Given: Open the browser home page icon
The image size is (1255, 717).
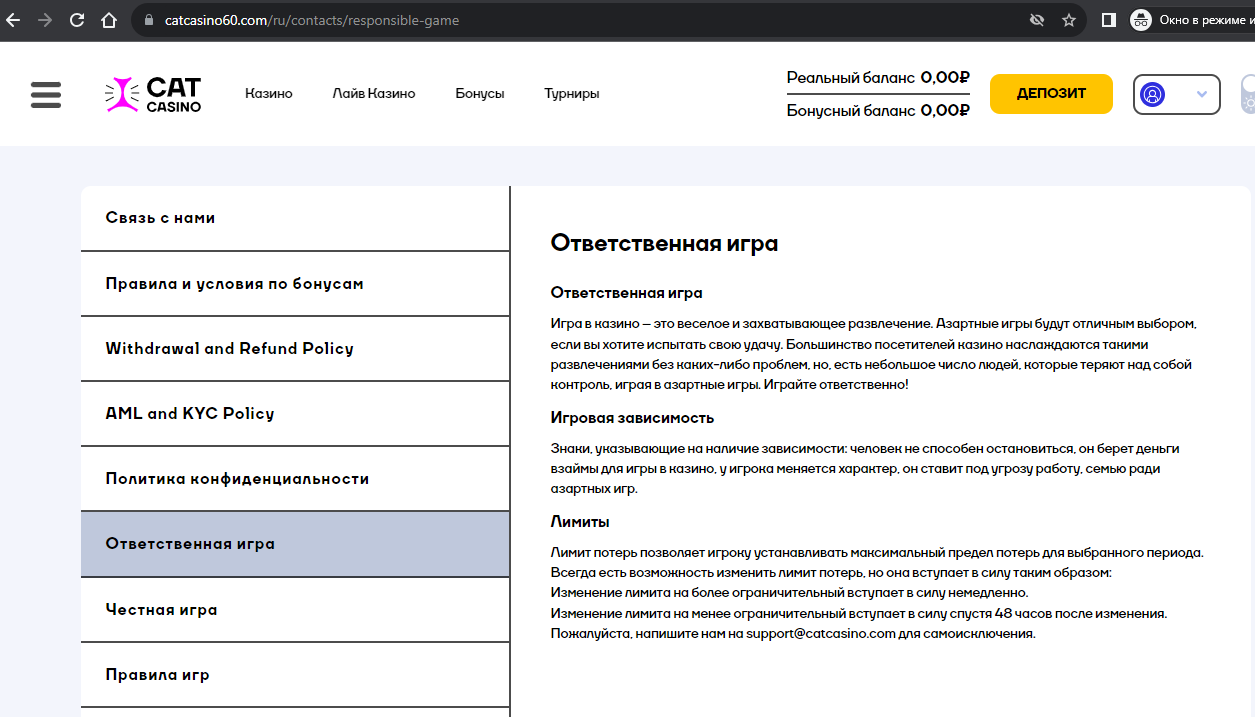Looking at the screenshot, I should [109, 19].
